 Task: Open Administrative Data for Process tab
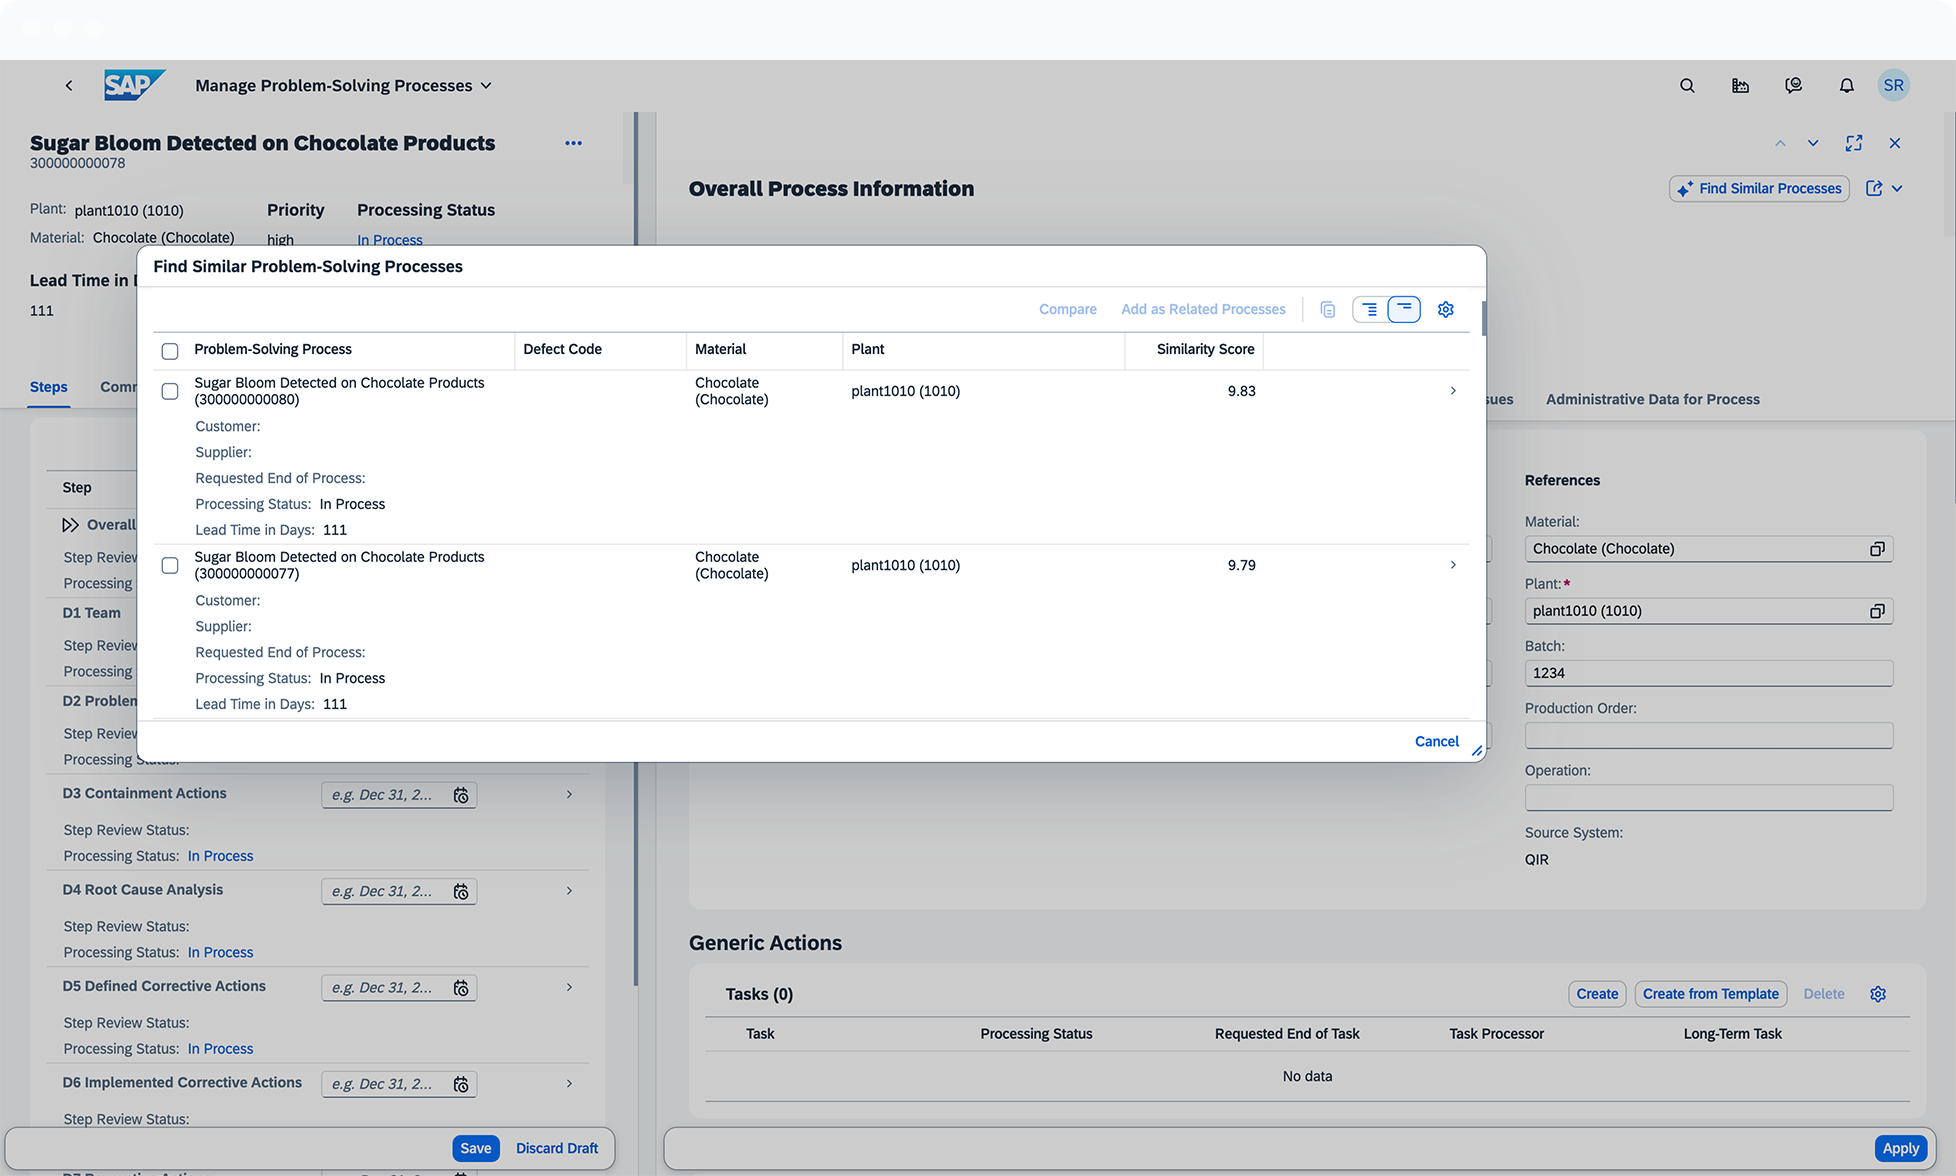coord(1652,399)
